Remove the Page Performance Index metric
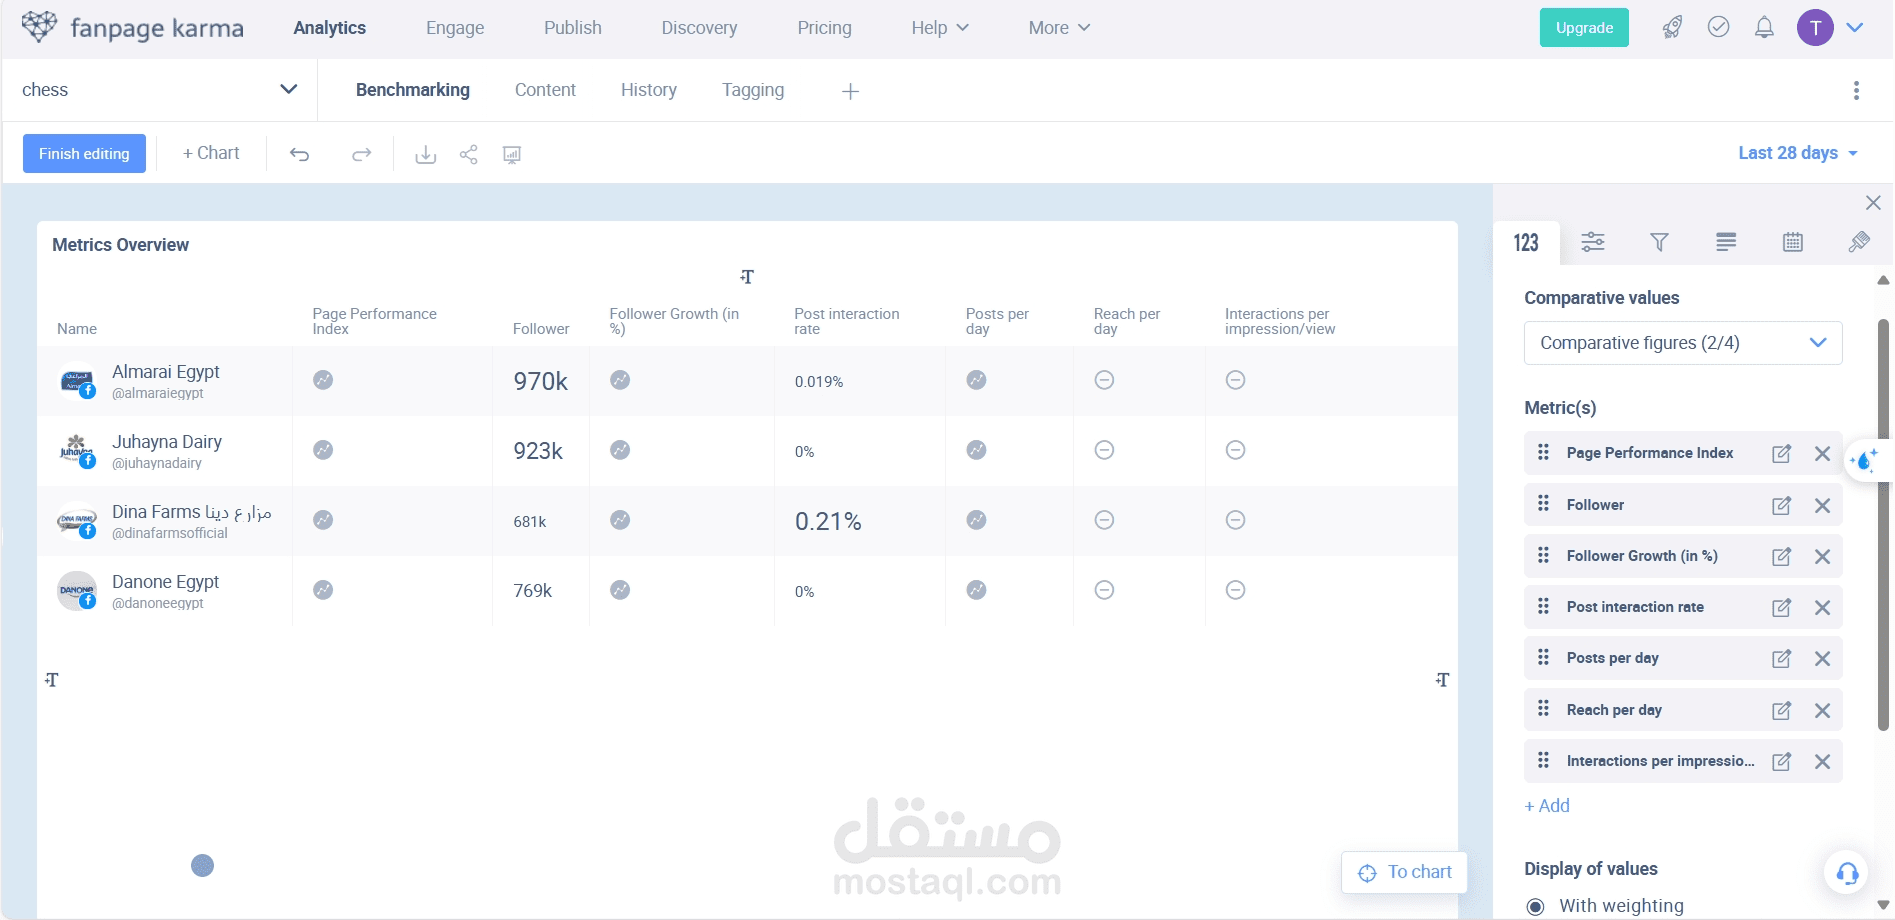Image resolution: width=1895 pixels, height=920 pixels. 1822,454
